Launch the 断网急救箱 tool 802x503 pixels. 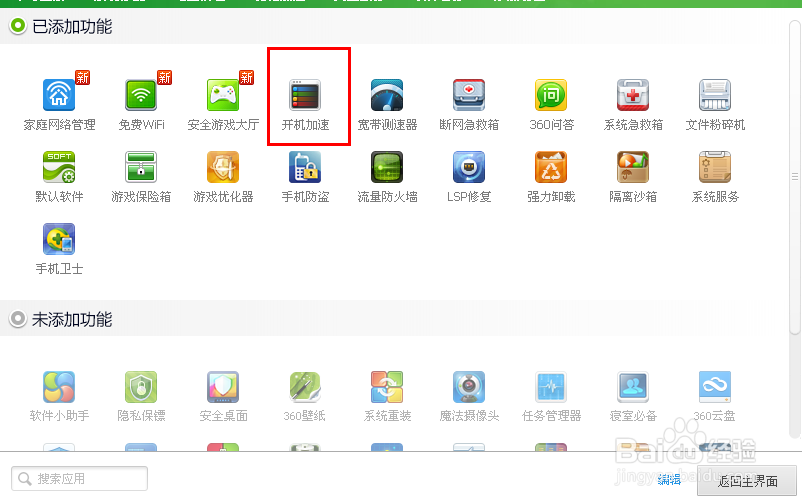(469, 95)
